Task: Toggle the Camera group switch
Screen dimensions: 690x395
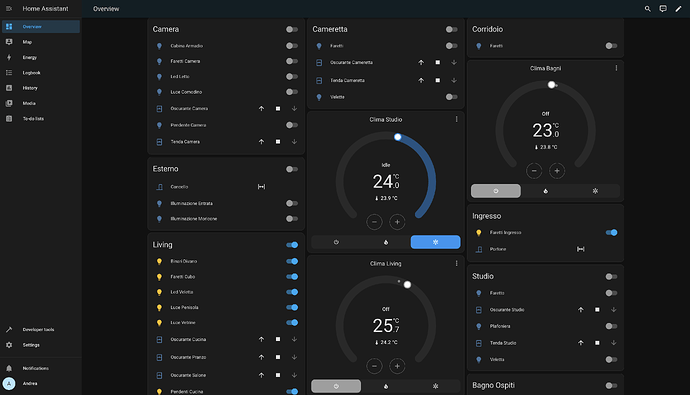Action: click(x=292, y=29)
